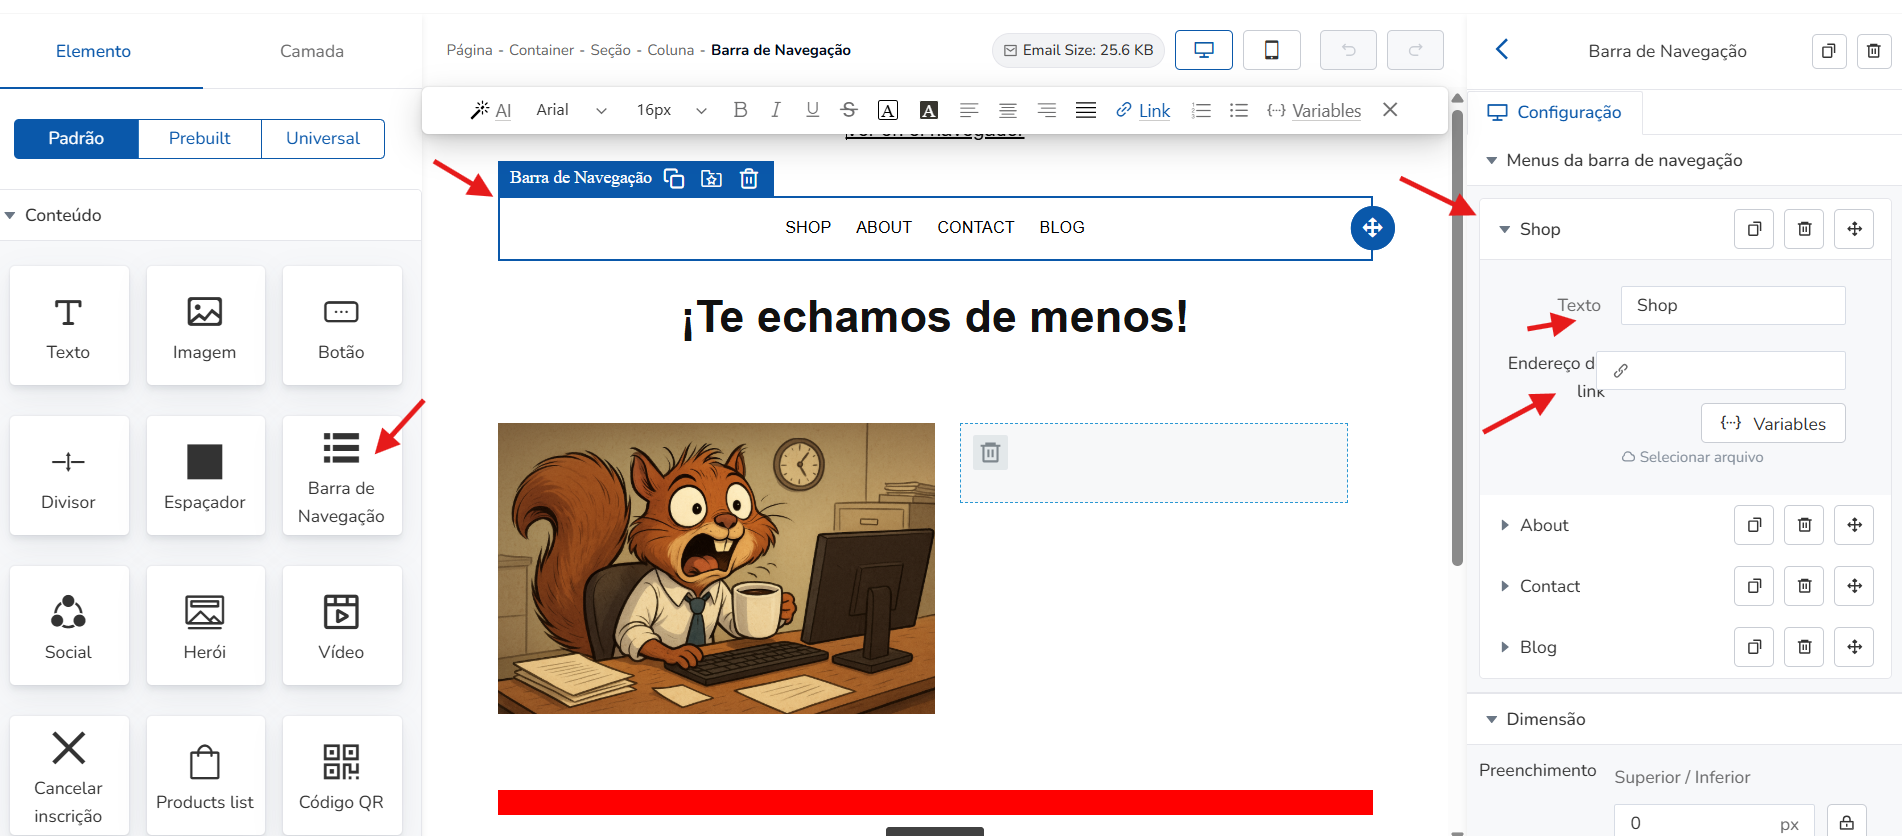Open the text background color picker

pos(929,110)
